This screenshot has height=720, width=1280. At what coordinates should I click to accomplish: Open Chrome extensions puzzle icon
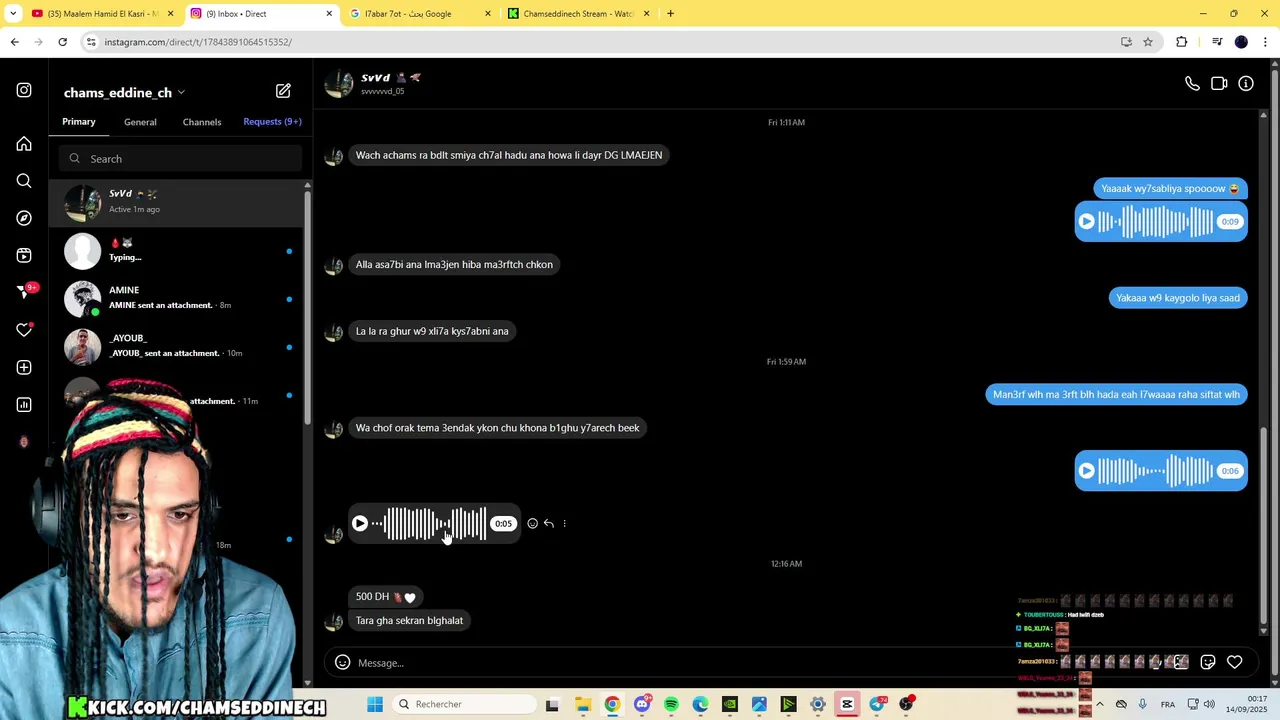pyautogui.click(x=1182, y=42)
